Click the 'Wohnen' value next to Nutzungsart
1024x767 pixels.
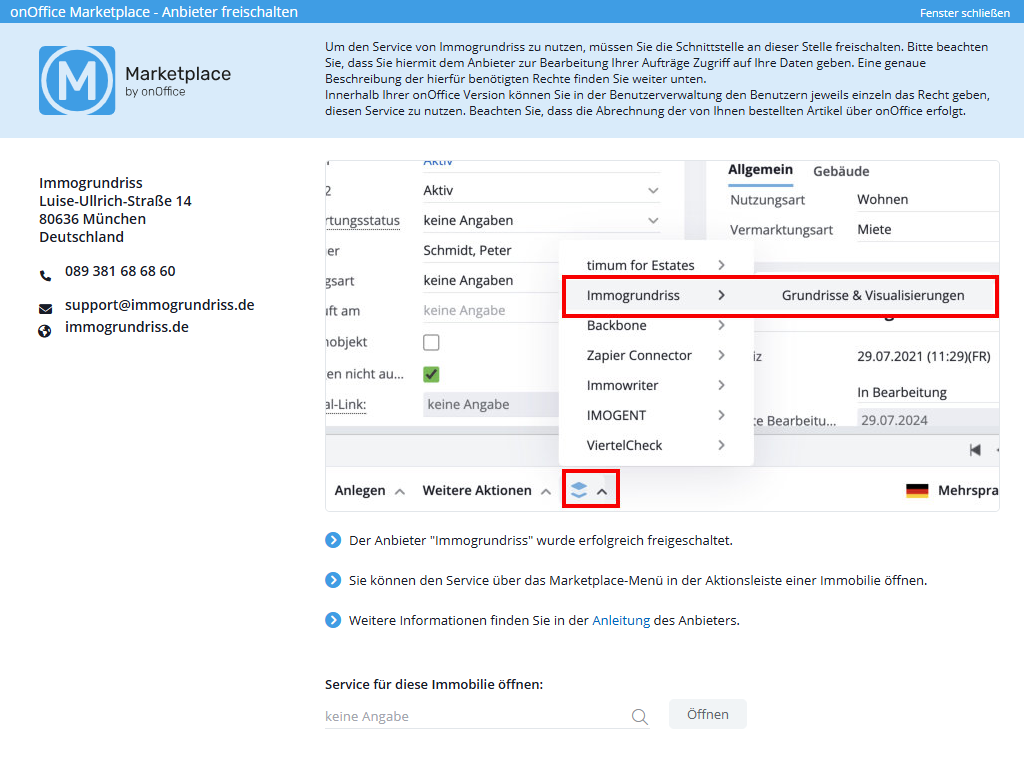tap(882, 200)
